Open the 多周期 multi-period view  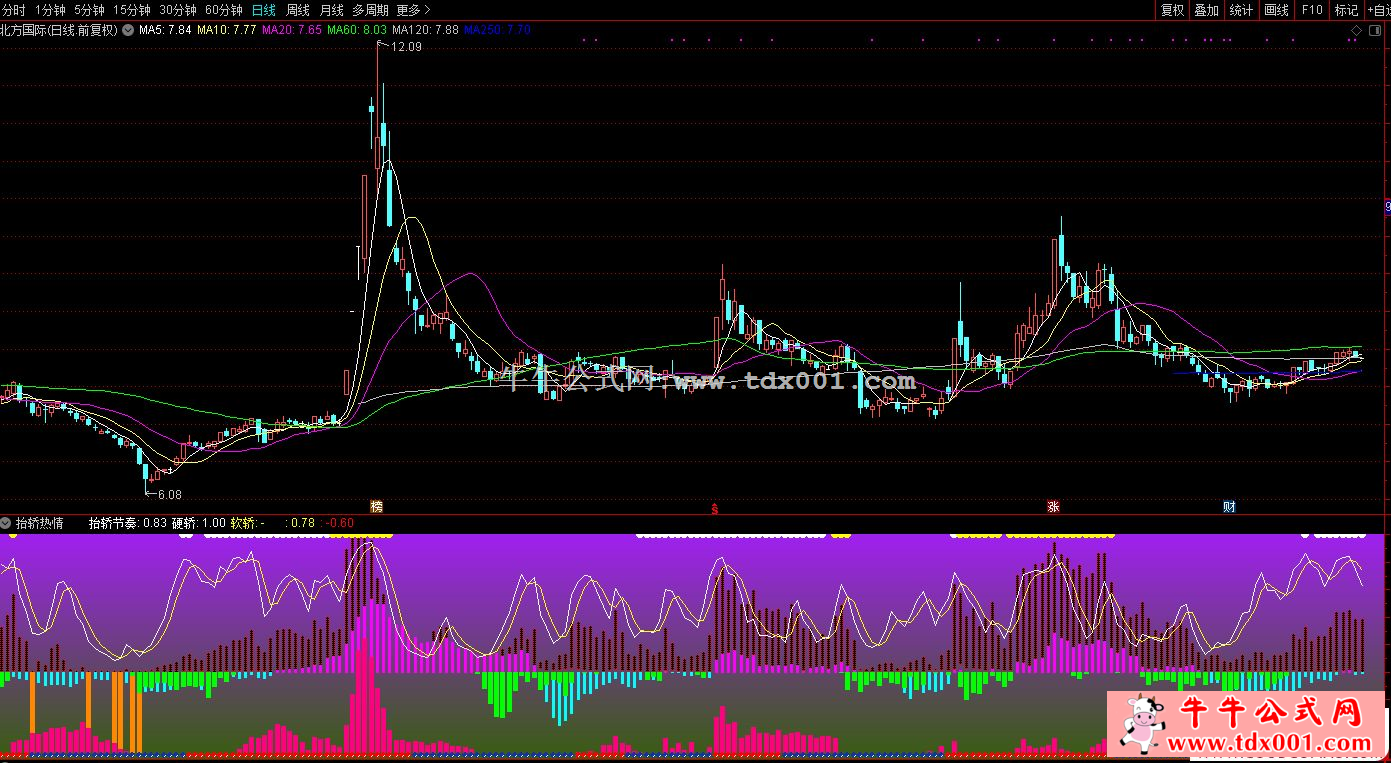click(370, 10)
